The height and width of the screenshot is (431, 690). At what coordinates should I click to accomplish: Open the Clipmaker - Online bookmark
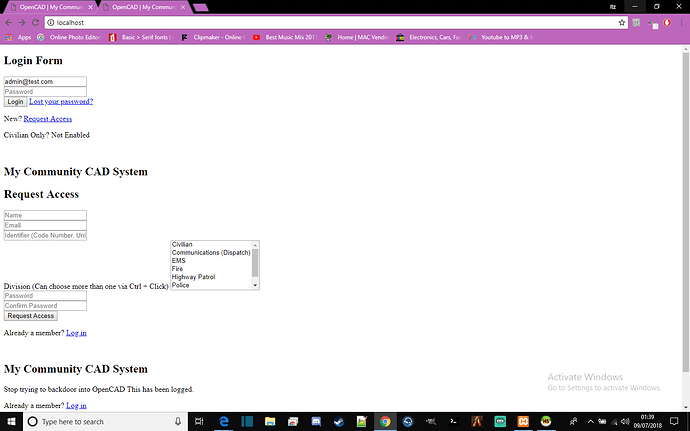214,37
